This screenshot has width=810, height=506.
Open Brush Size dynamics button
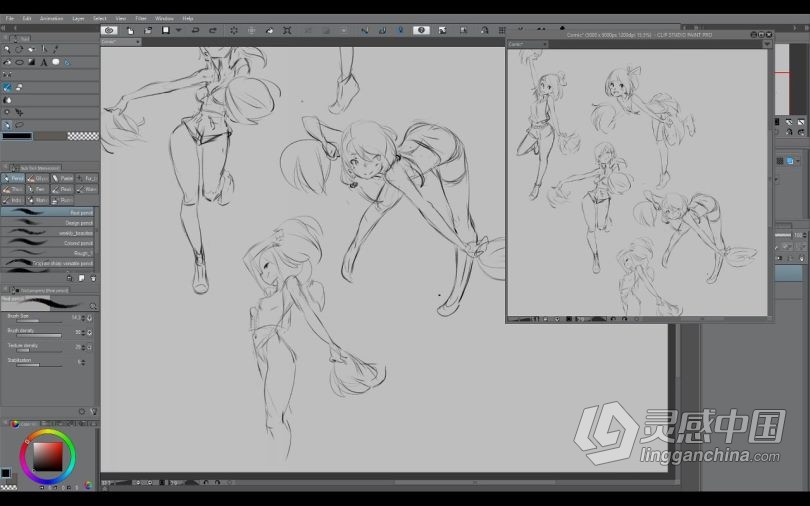point(89,318)
